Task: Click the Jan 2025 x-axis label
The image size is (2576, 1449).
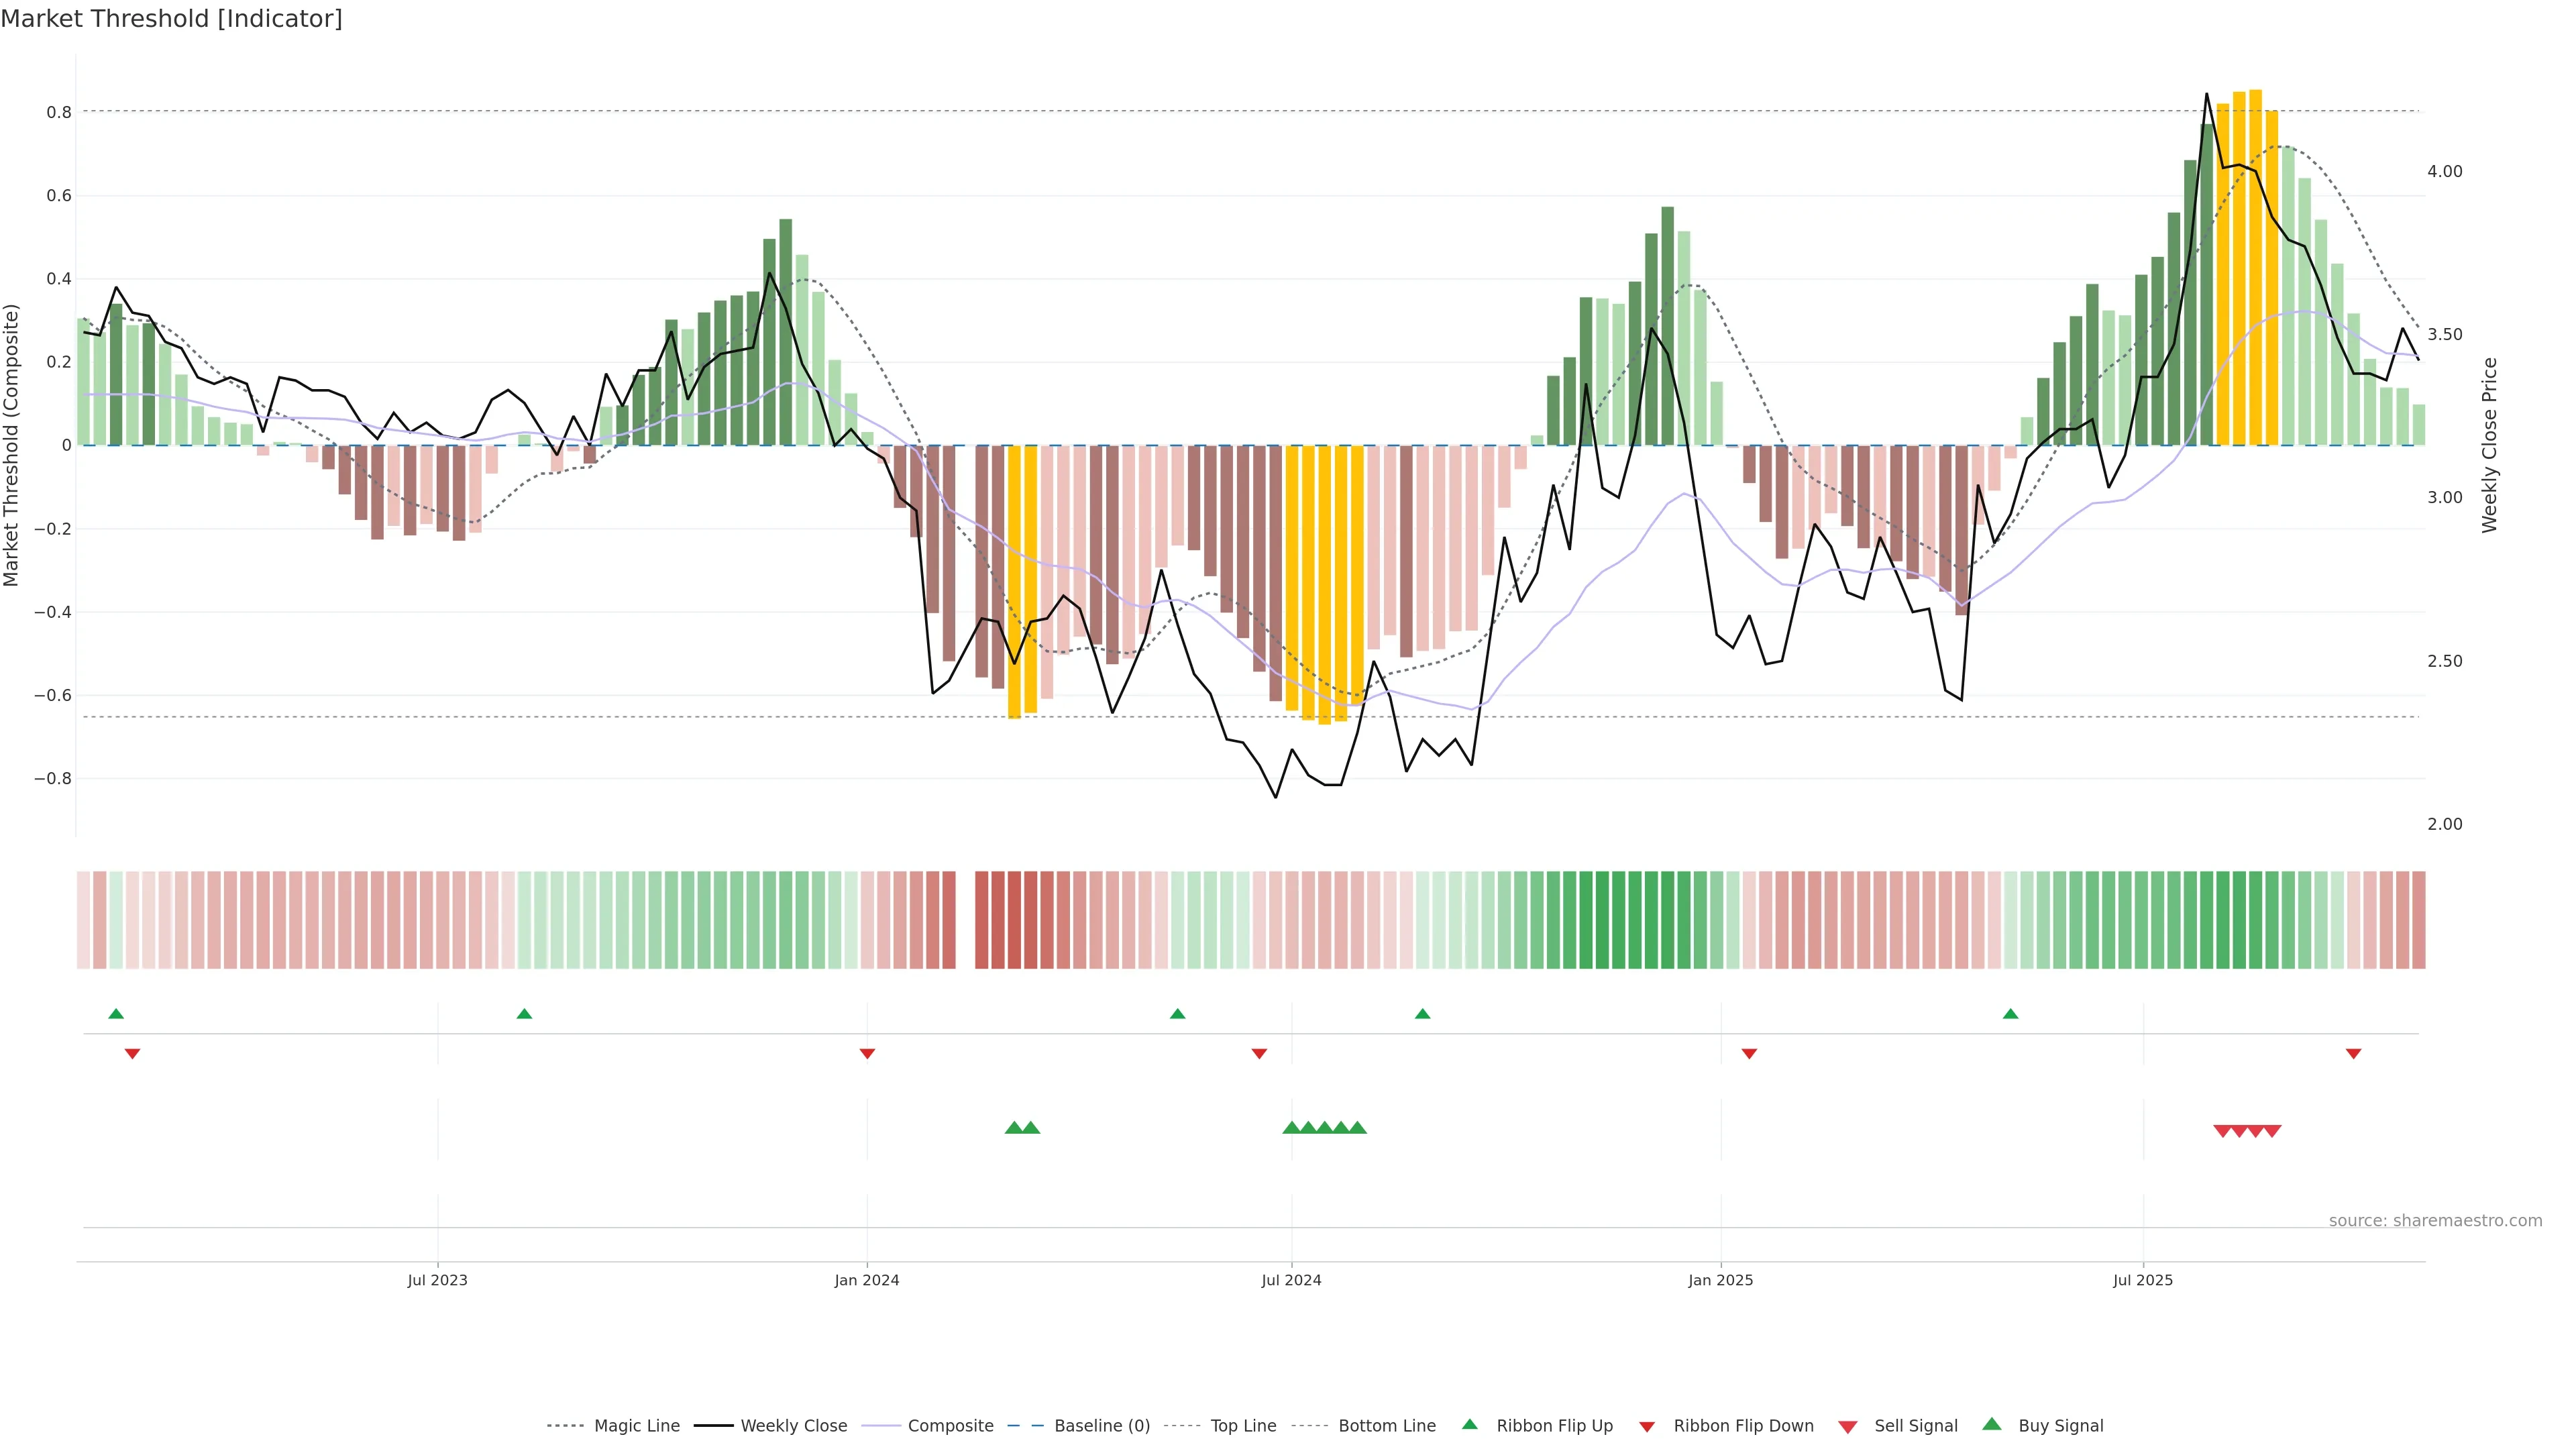Action: click(x=1720, y=1280)
